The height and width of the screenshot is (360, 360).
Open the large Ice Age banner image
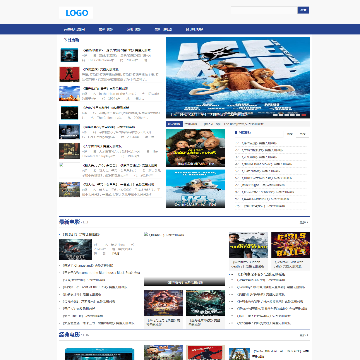click(238, 77)
